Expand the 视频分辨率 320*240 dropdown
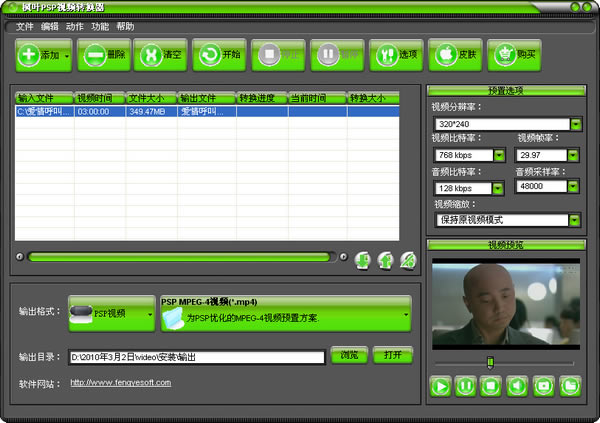Viewport: 600px width, 423px height. click(x=575, y=125)
